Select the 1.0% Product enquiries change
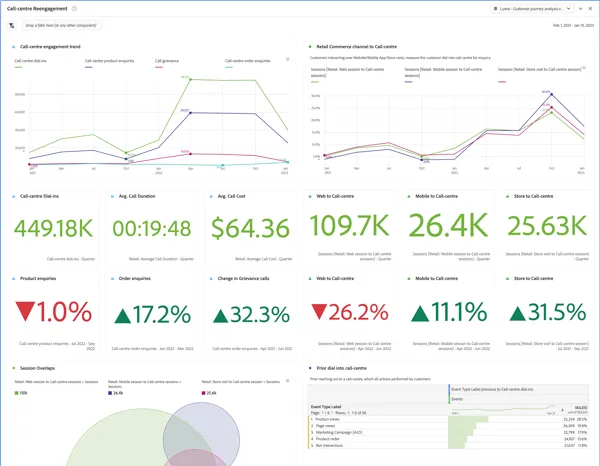Viewport: 600px width, 466px height. coord(54,312)
